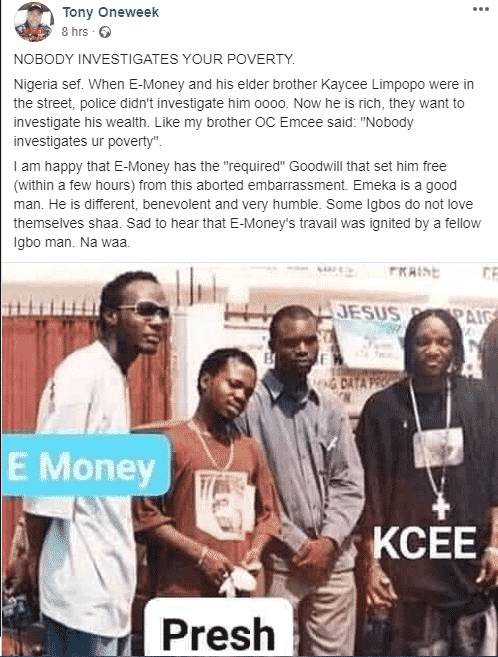Click the white cloth held in hands
Image resolution: width=498 pixels, height=657 pixels.
point(238,579)
